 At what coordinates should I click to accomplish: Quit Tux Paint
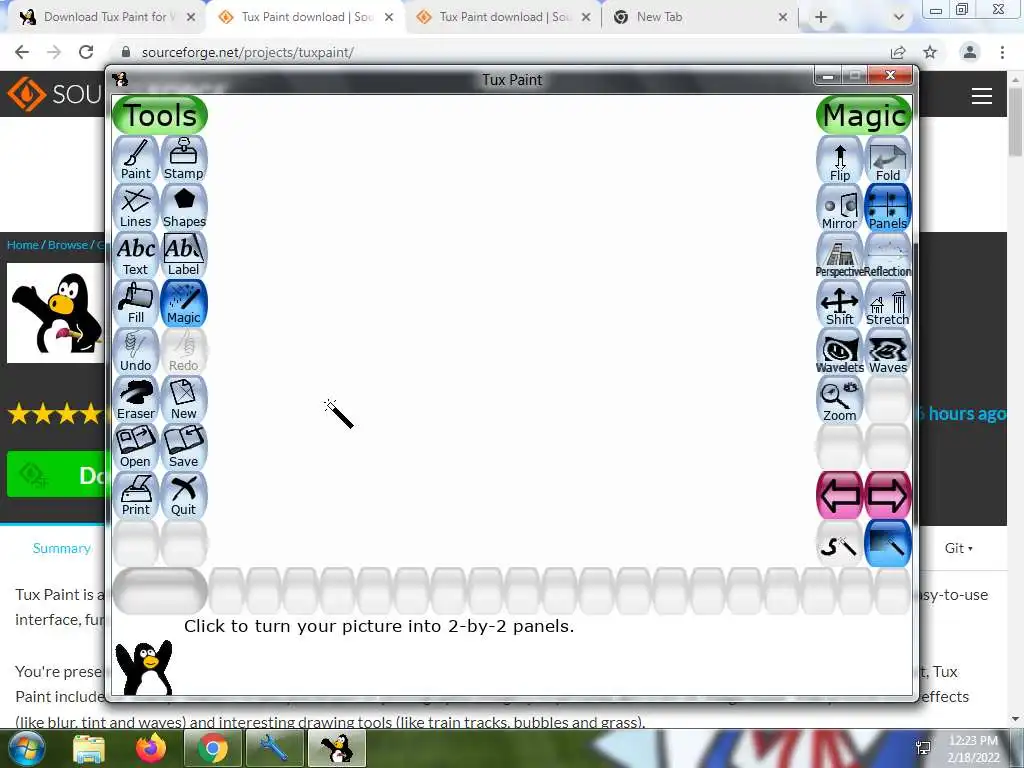184,495
